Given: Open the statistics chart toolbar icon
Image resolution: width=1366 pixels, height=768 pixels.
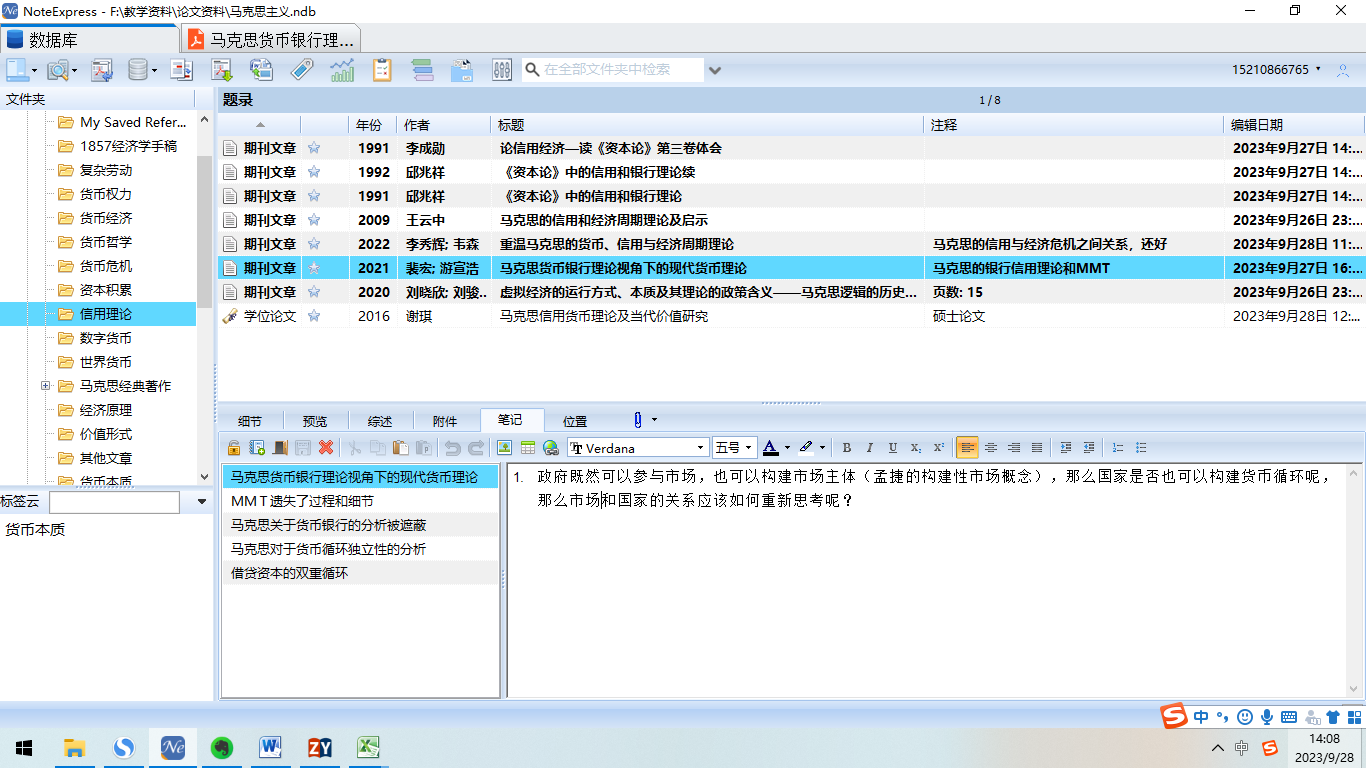Looking at the screenshot, I should 342,70.
